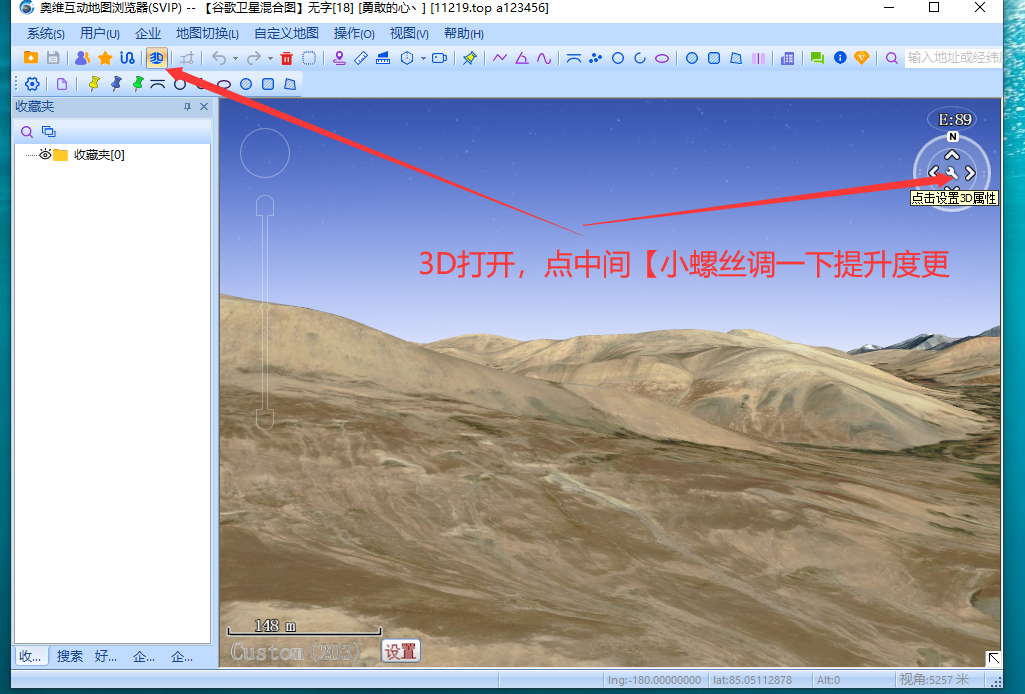Open the blue gear settings icon

(x=32, y=84)
